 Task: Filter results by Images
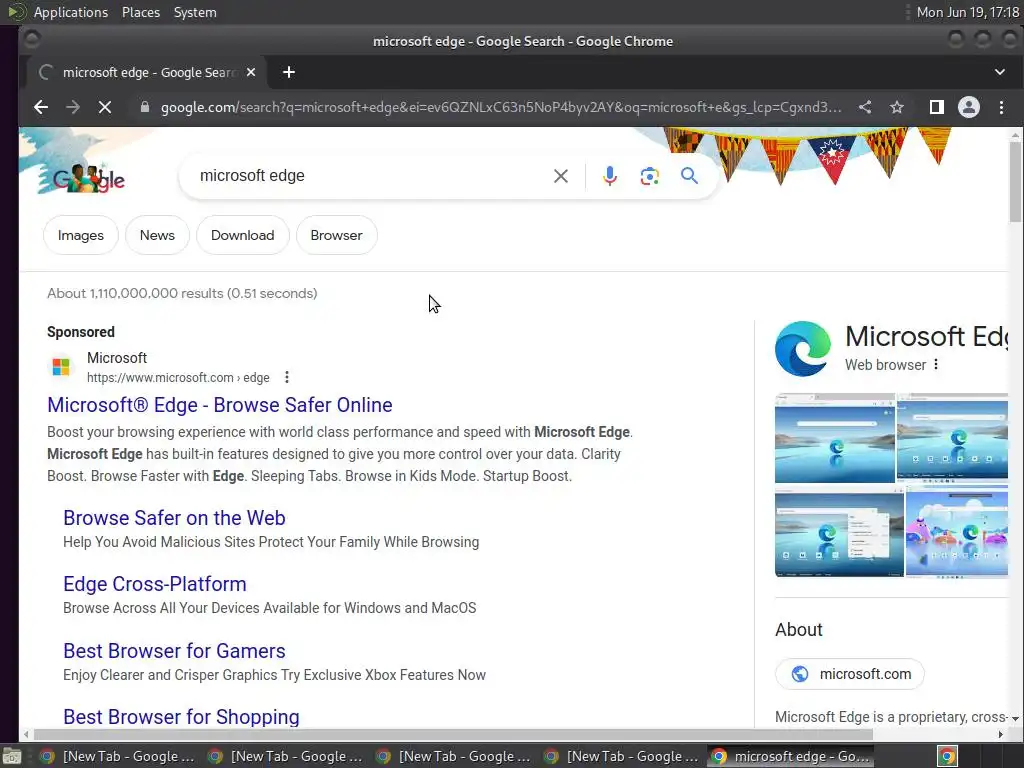tap(80, 235)
